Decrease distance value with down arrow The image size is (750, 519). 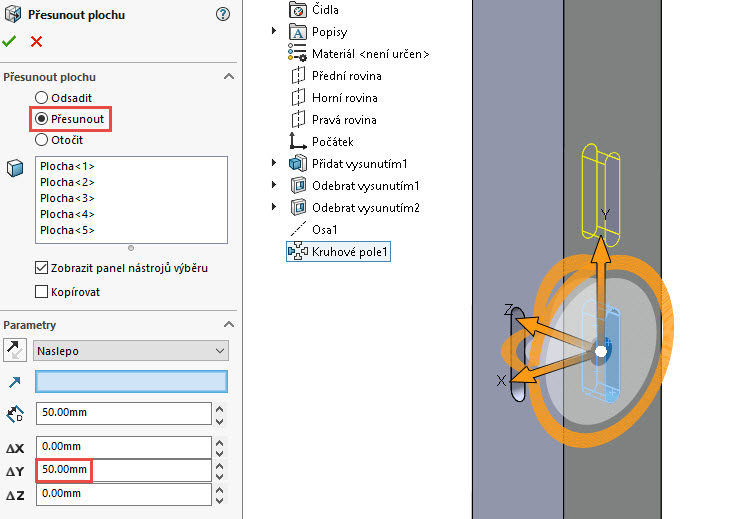click(x=220, y=421)
